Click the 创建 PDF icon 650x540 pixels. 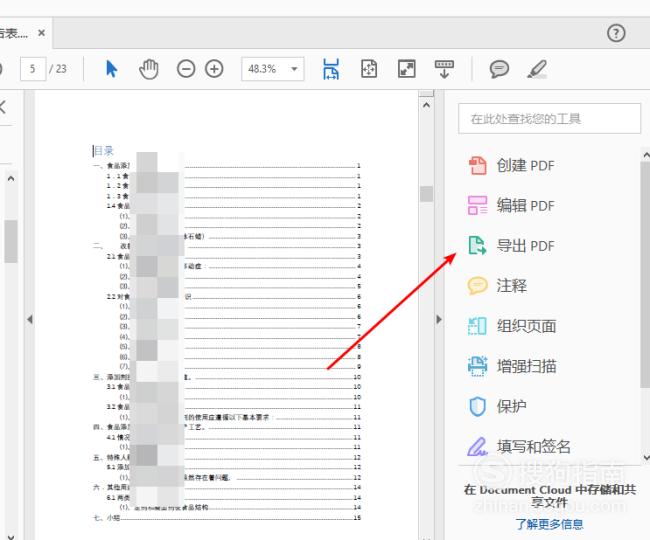(478, 165)
